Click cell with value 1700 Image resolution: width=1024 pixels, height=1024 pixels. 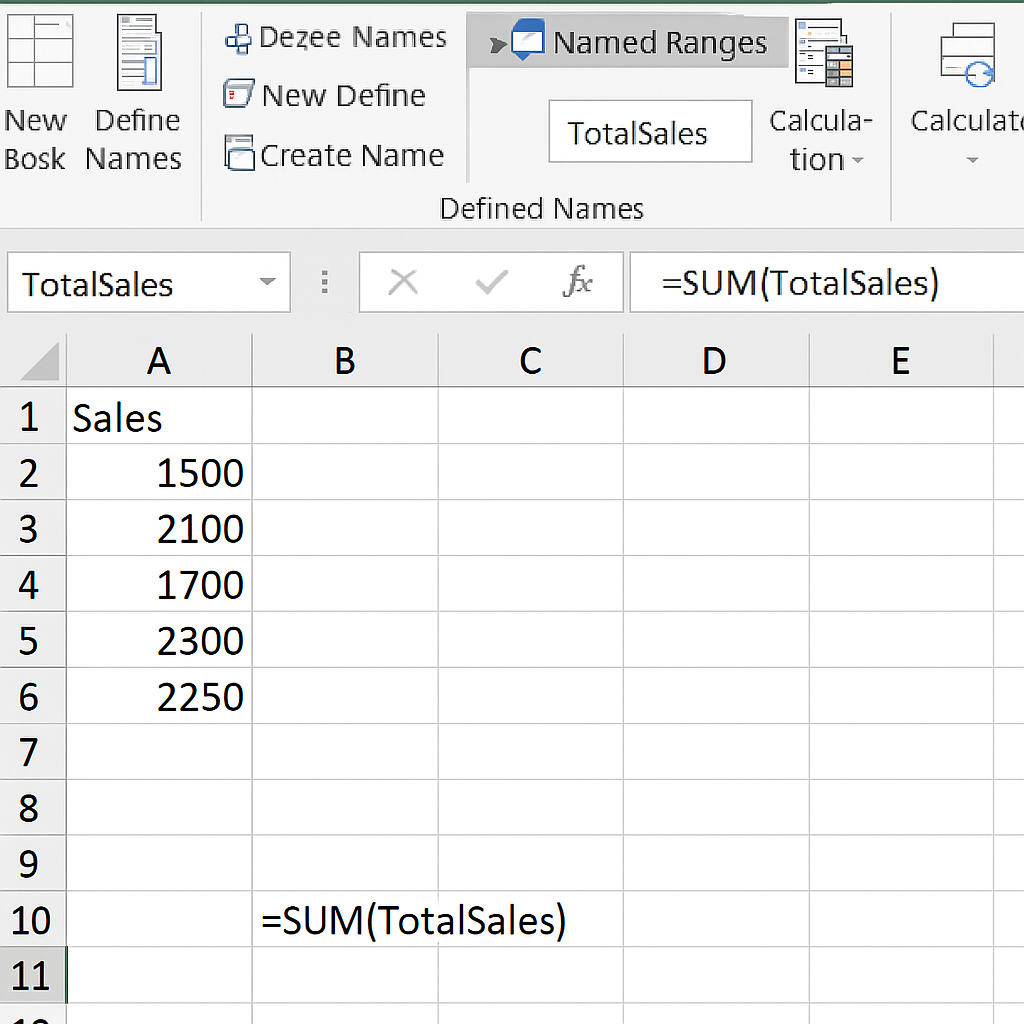click(159, 584)
